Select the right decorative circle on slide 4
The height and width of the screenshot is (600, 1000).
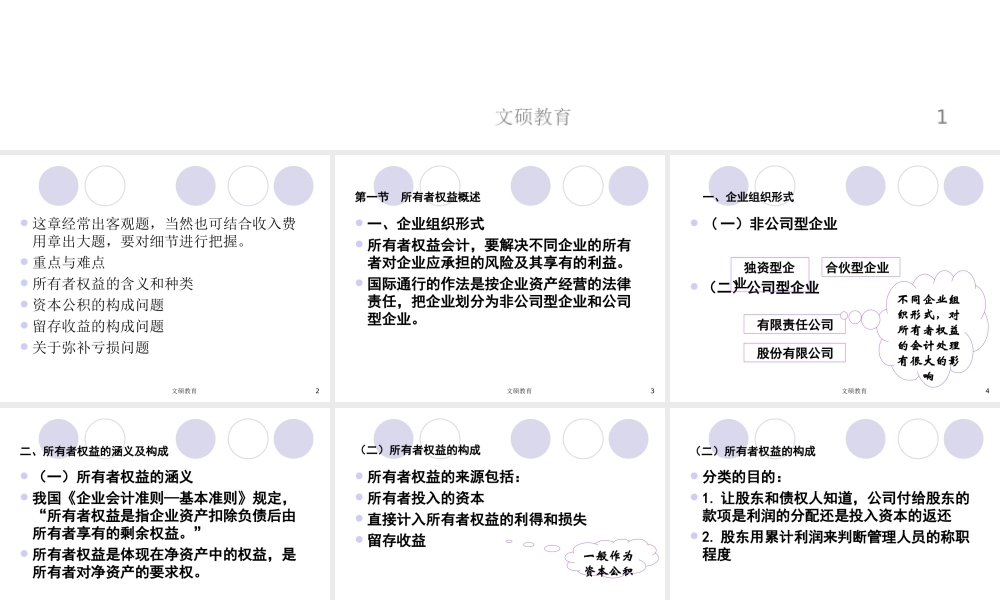(x=962, y=185)
